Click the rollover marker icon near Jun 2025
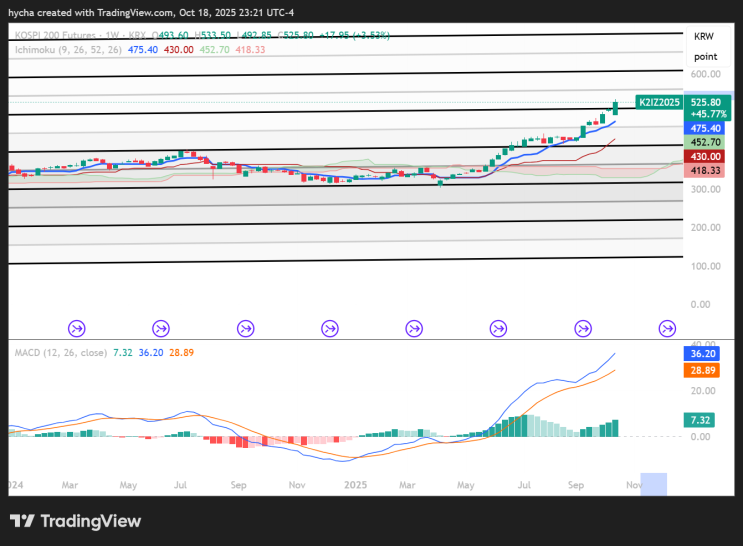This screenshot has width=743, height=546. point(498,328)
